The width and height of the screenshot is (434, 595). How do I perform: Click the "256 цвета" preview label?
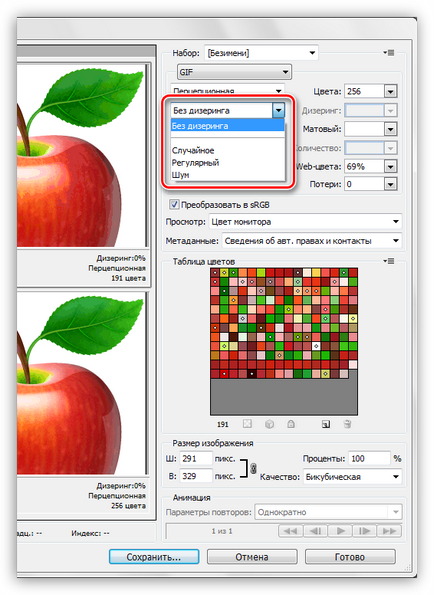[x=128, y=506]
